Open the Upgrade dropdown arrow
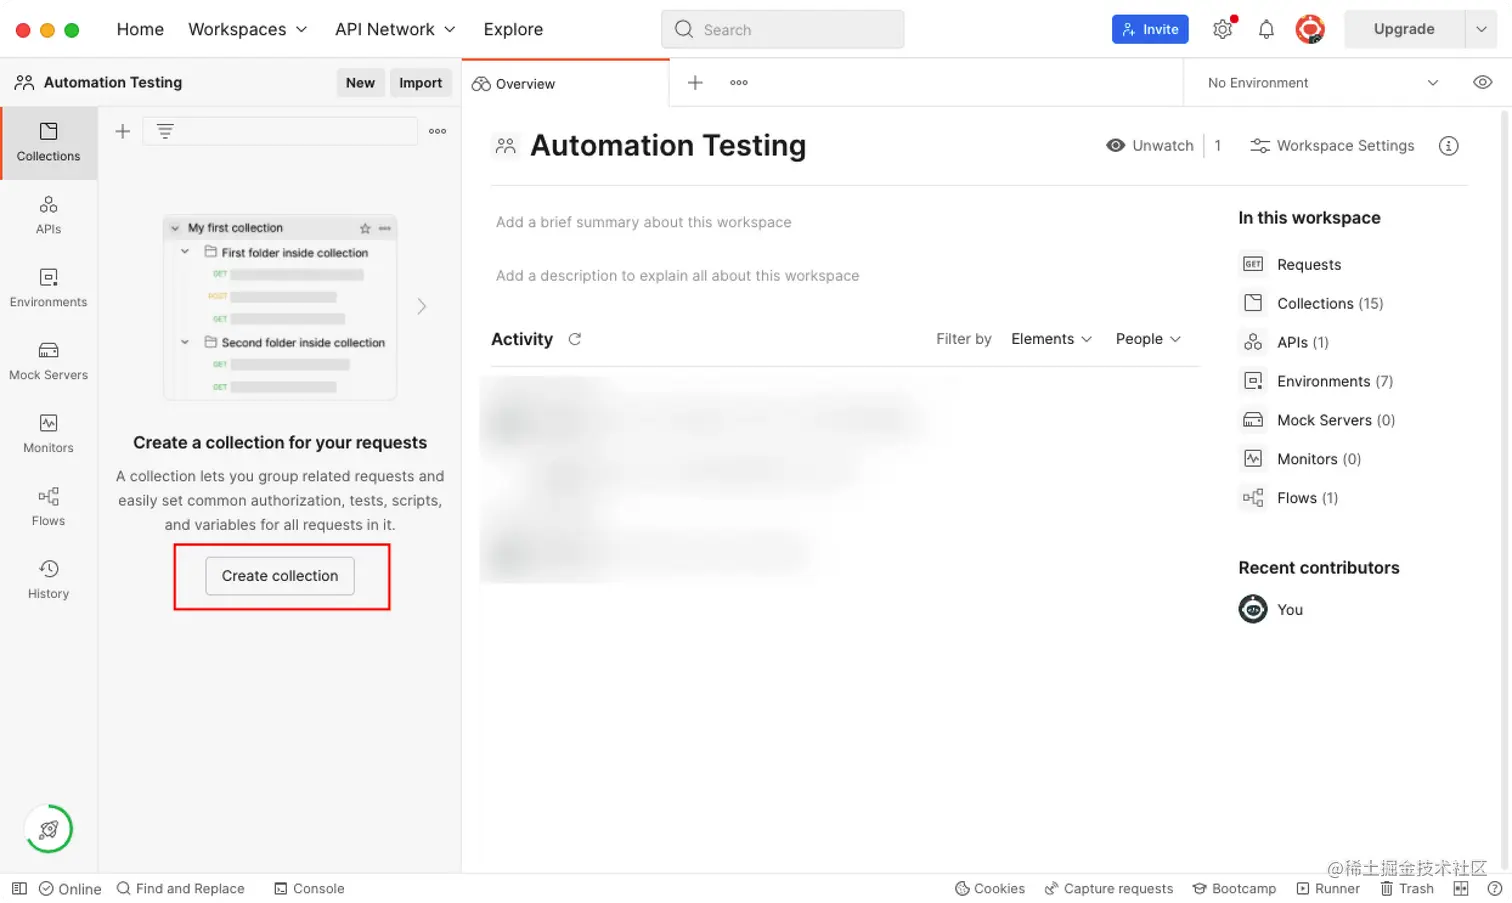 click(x=1481, y=29)
